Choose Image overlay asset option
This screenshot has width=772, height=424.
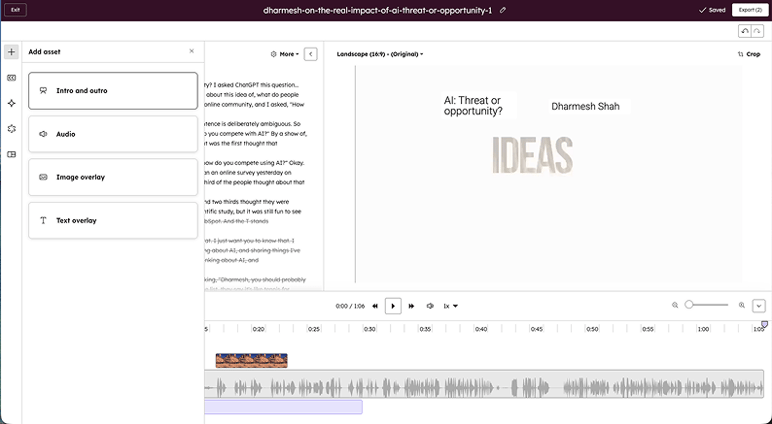(x=113, y=177)
